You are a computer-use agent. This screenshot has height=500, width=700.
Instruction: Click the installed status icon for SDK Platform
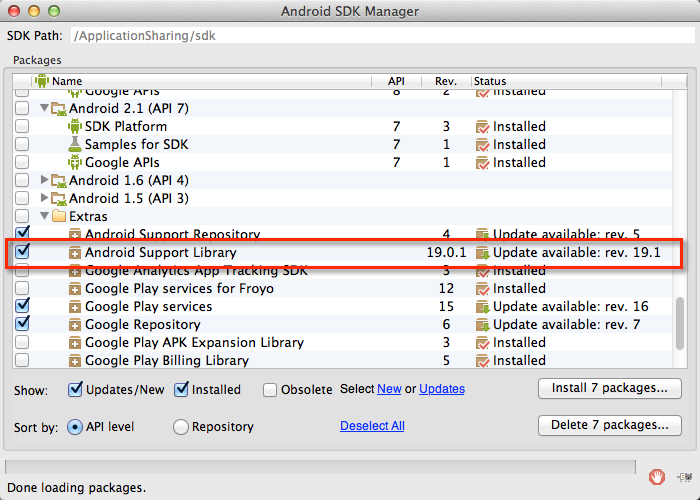tap(482, 127)
